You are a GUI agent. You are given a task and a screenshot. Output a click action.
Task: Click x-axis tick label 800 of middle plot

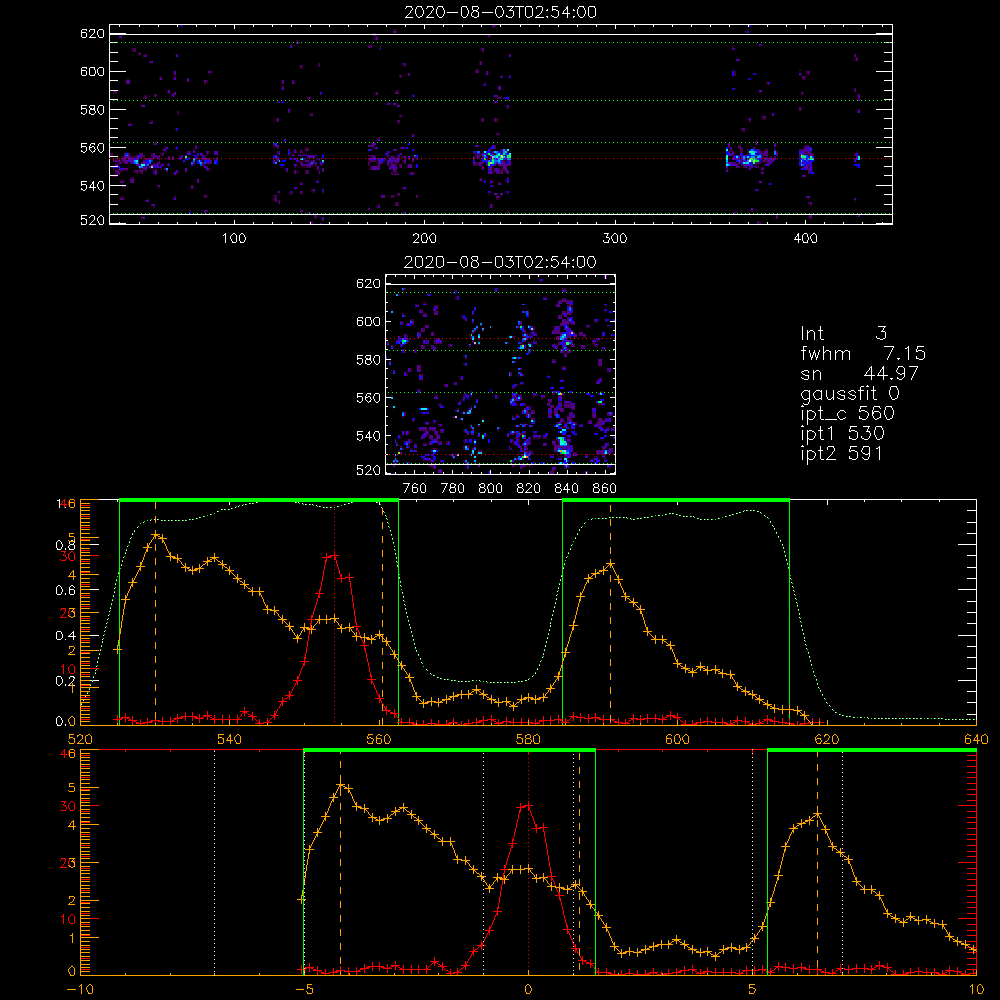click(x=490, y=489)
